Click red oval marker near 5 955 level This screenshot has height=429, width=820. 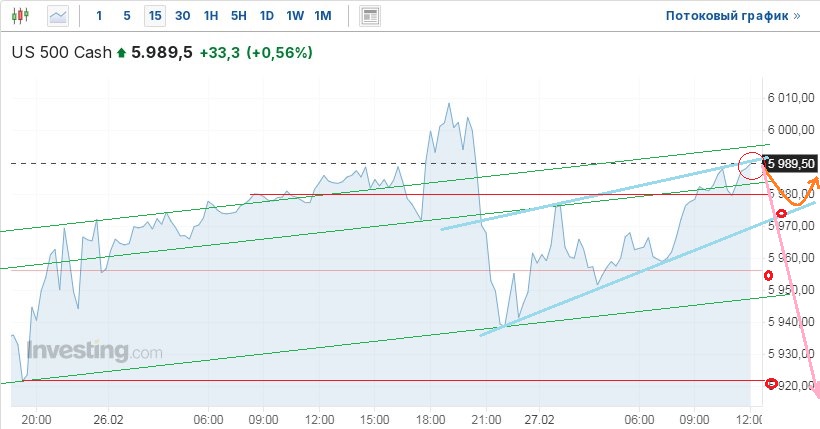click(768, 275)
